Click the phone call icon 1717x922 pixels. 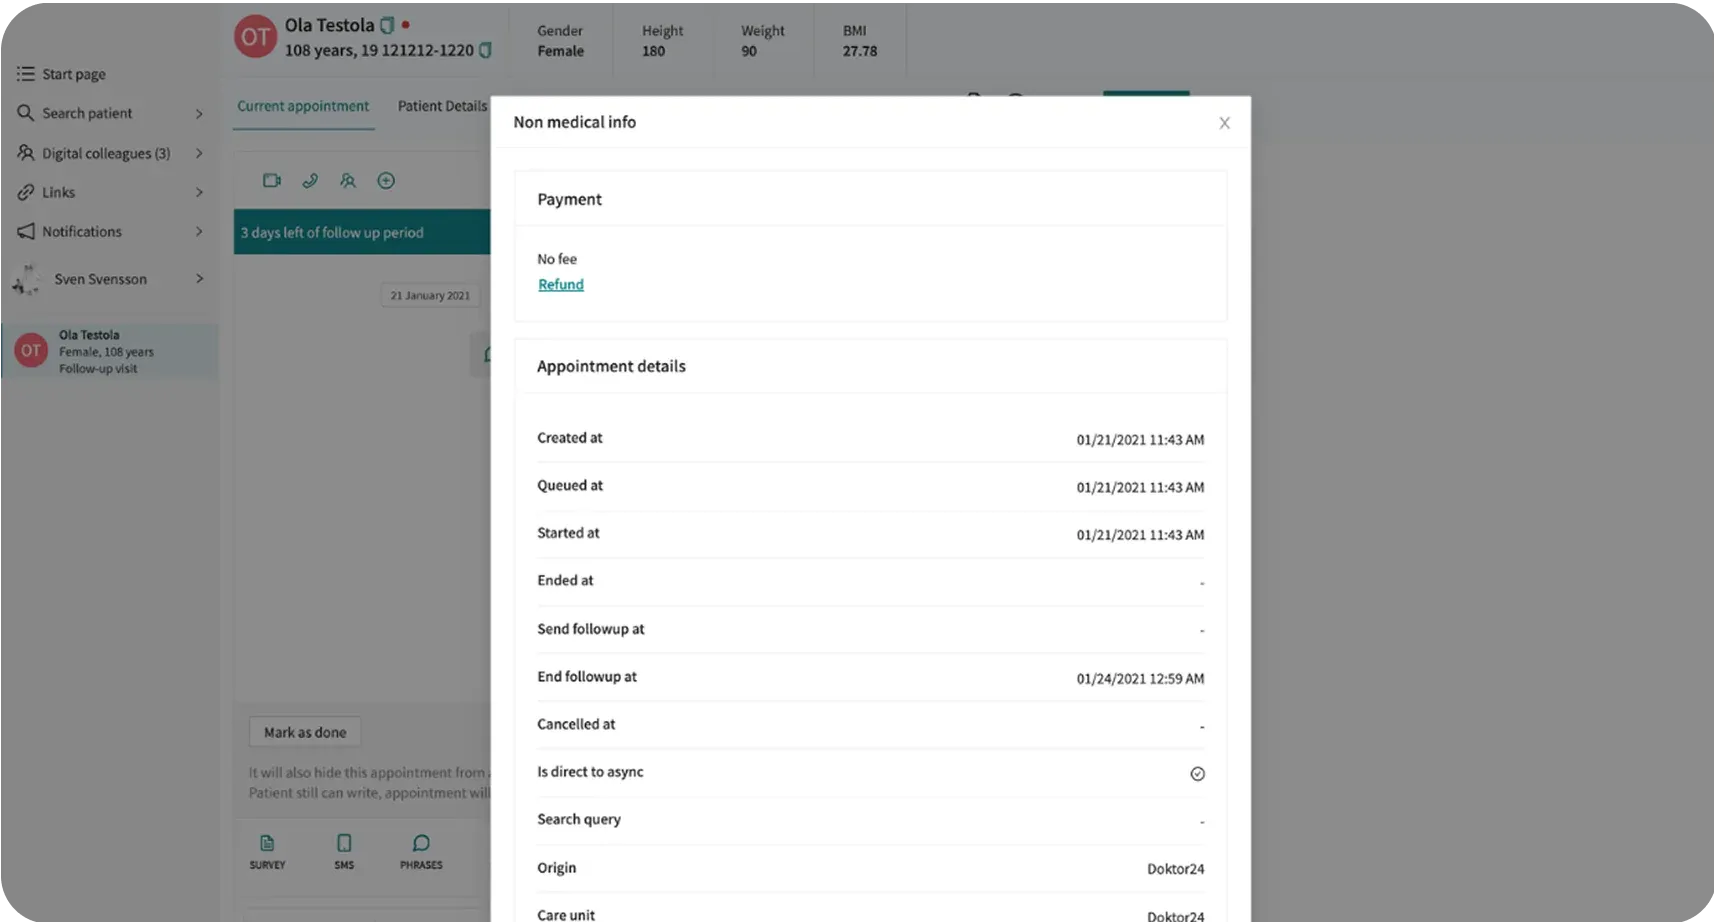click(x=310, y=181)
